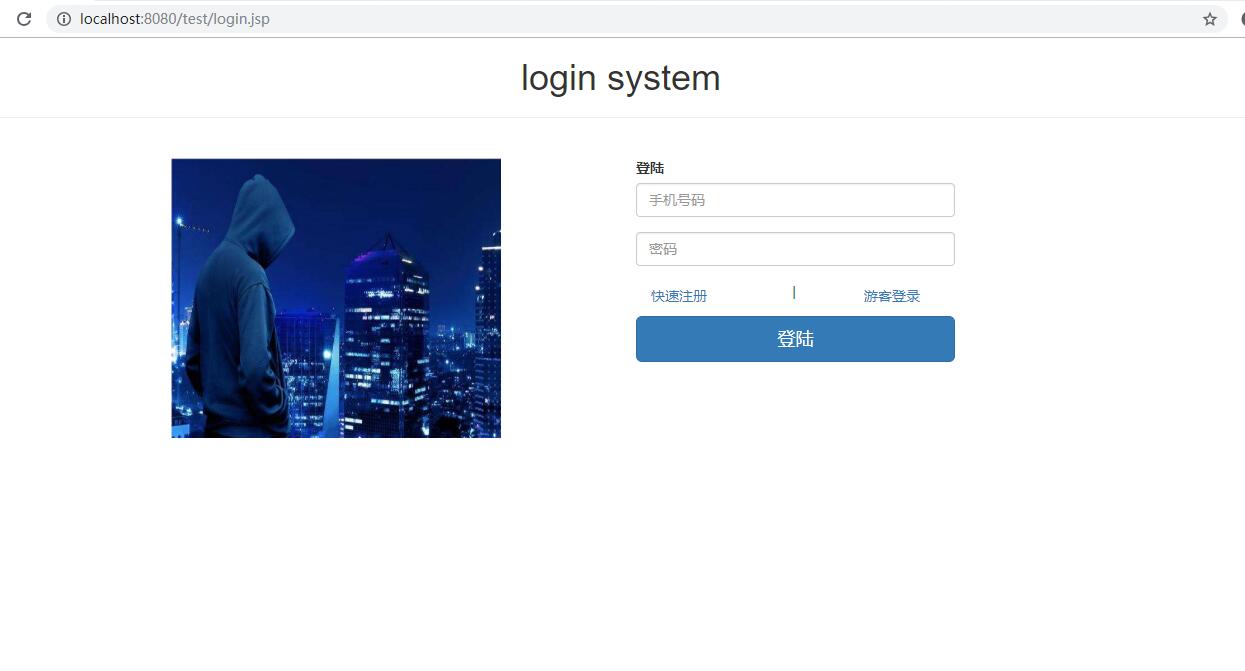Image resolution: width=1245 pixels, height=671 pixels.
Task: Click the partially visible profile icon beside the star
Action: point(1241,19)
